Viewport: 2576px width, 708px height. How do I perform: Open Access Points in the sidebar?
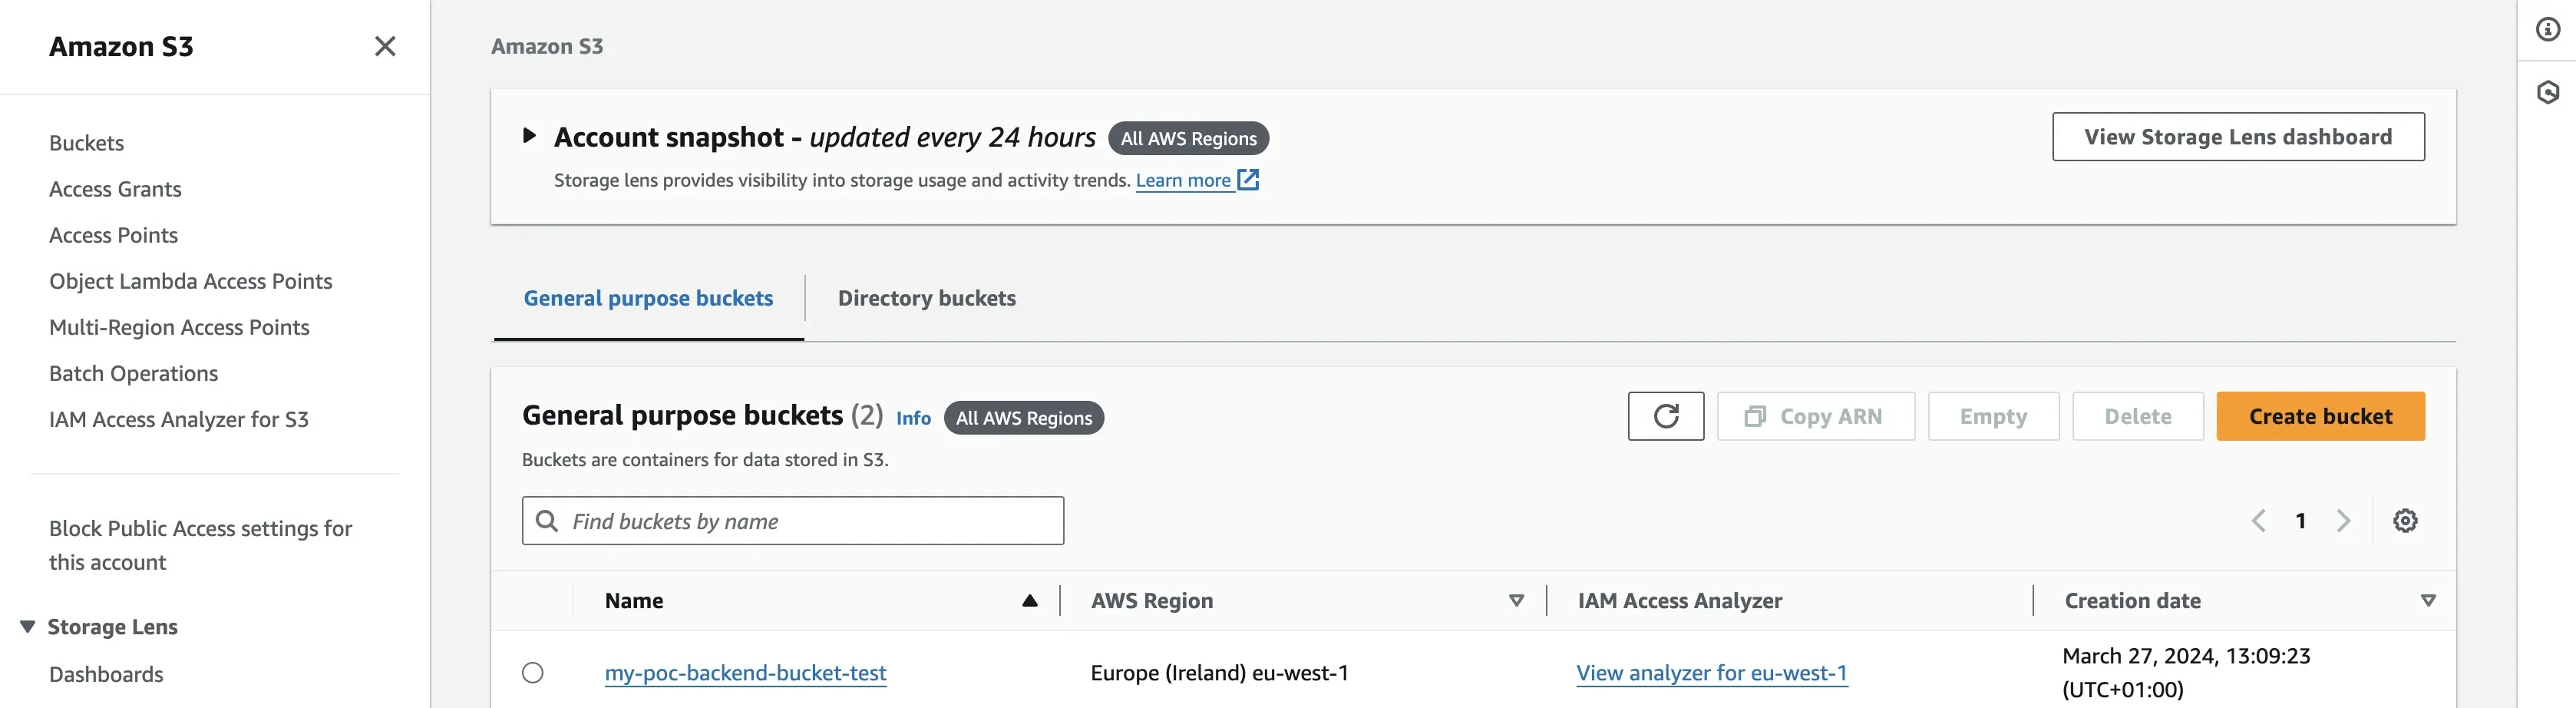point(113,235)
